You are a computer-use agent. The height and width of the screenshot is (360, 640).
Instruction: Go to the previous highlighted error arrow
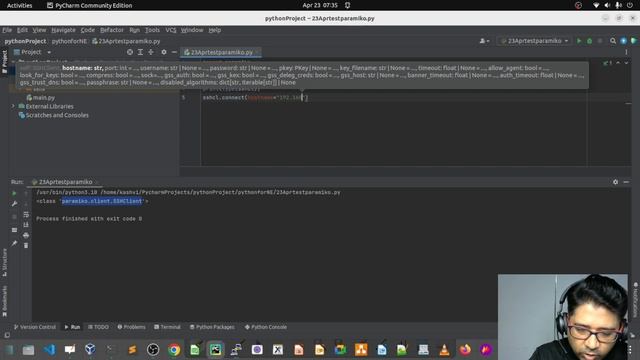click(x=618, y=63)
